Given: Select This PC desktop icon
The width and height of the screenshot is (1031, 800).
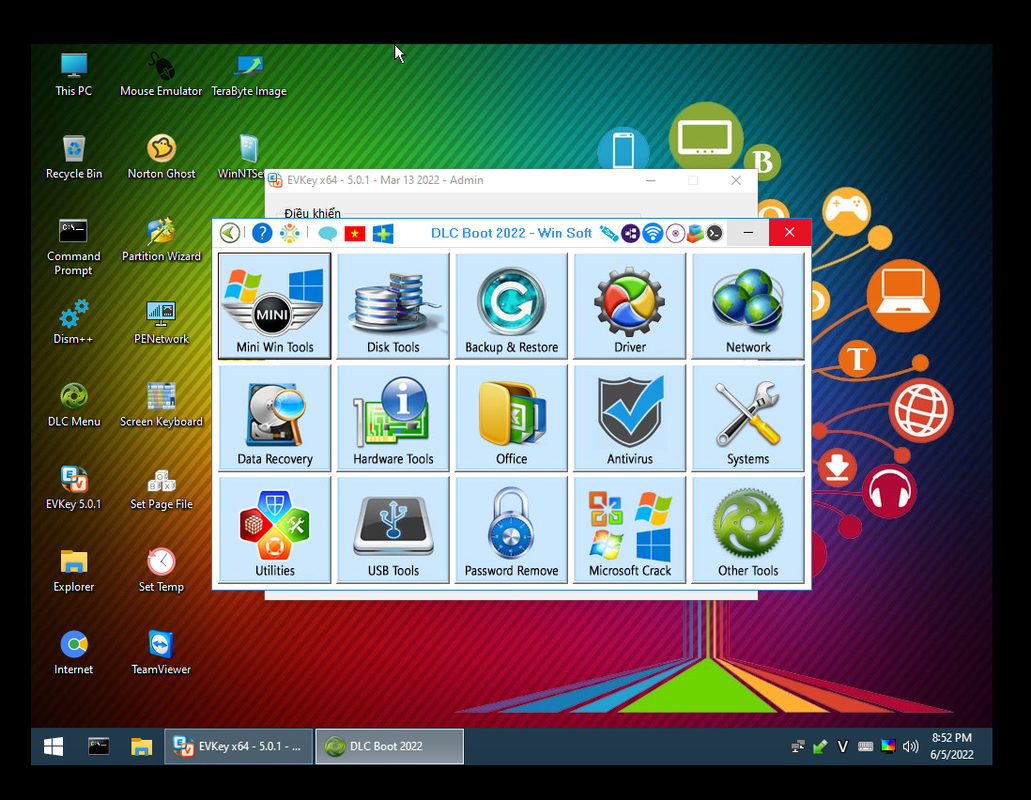Looking at the screenshot, I should click(74, 75).
